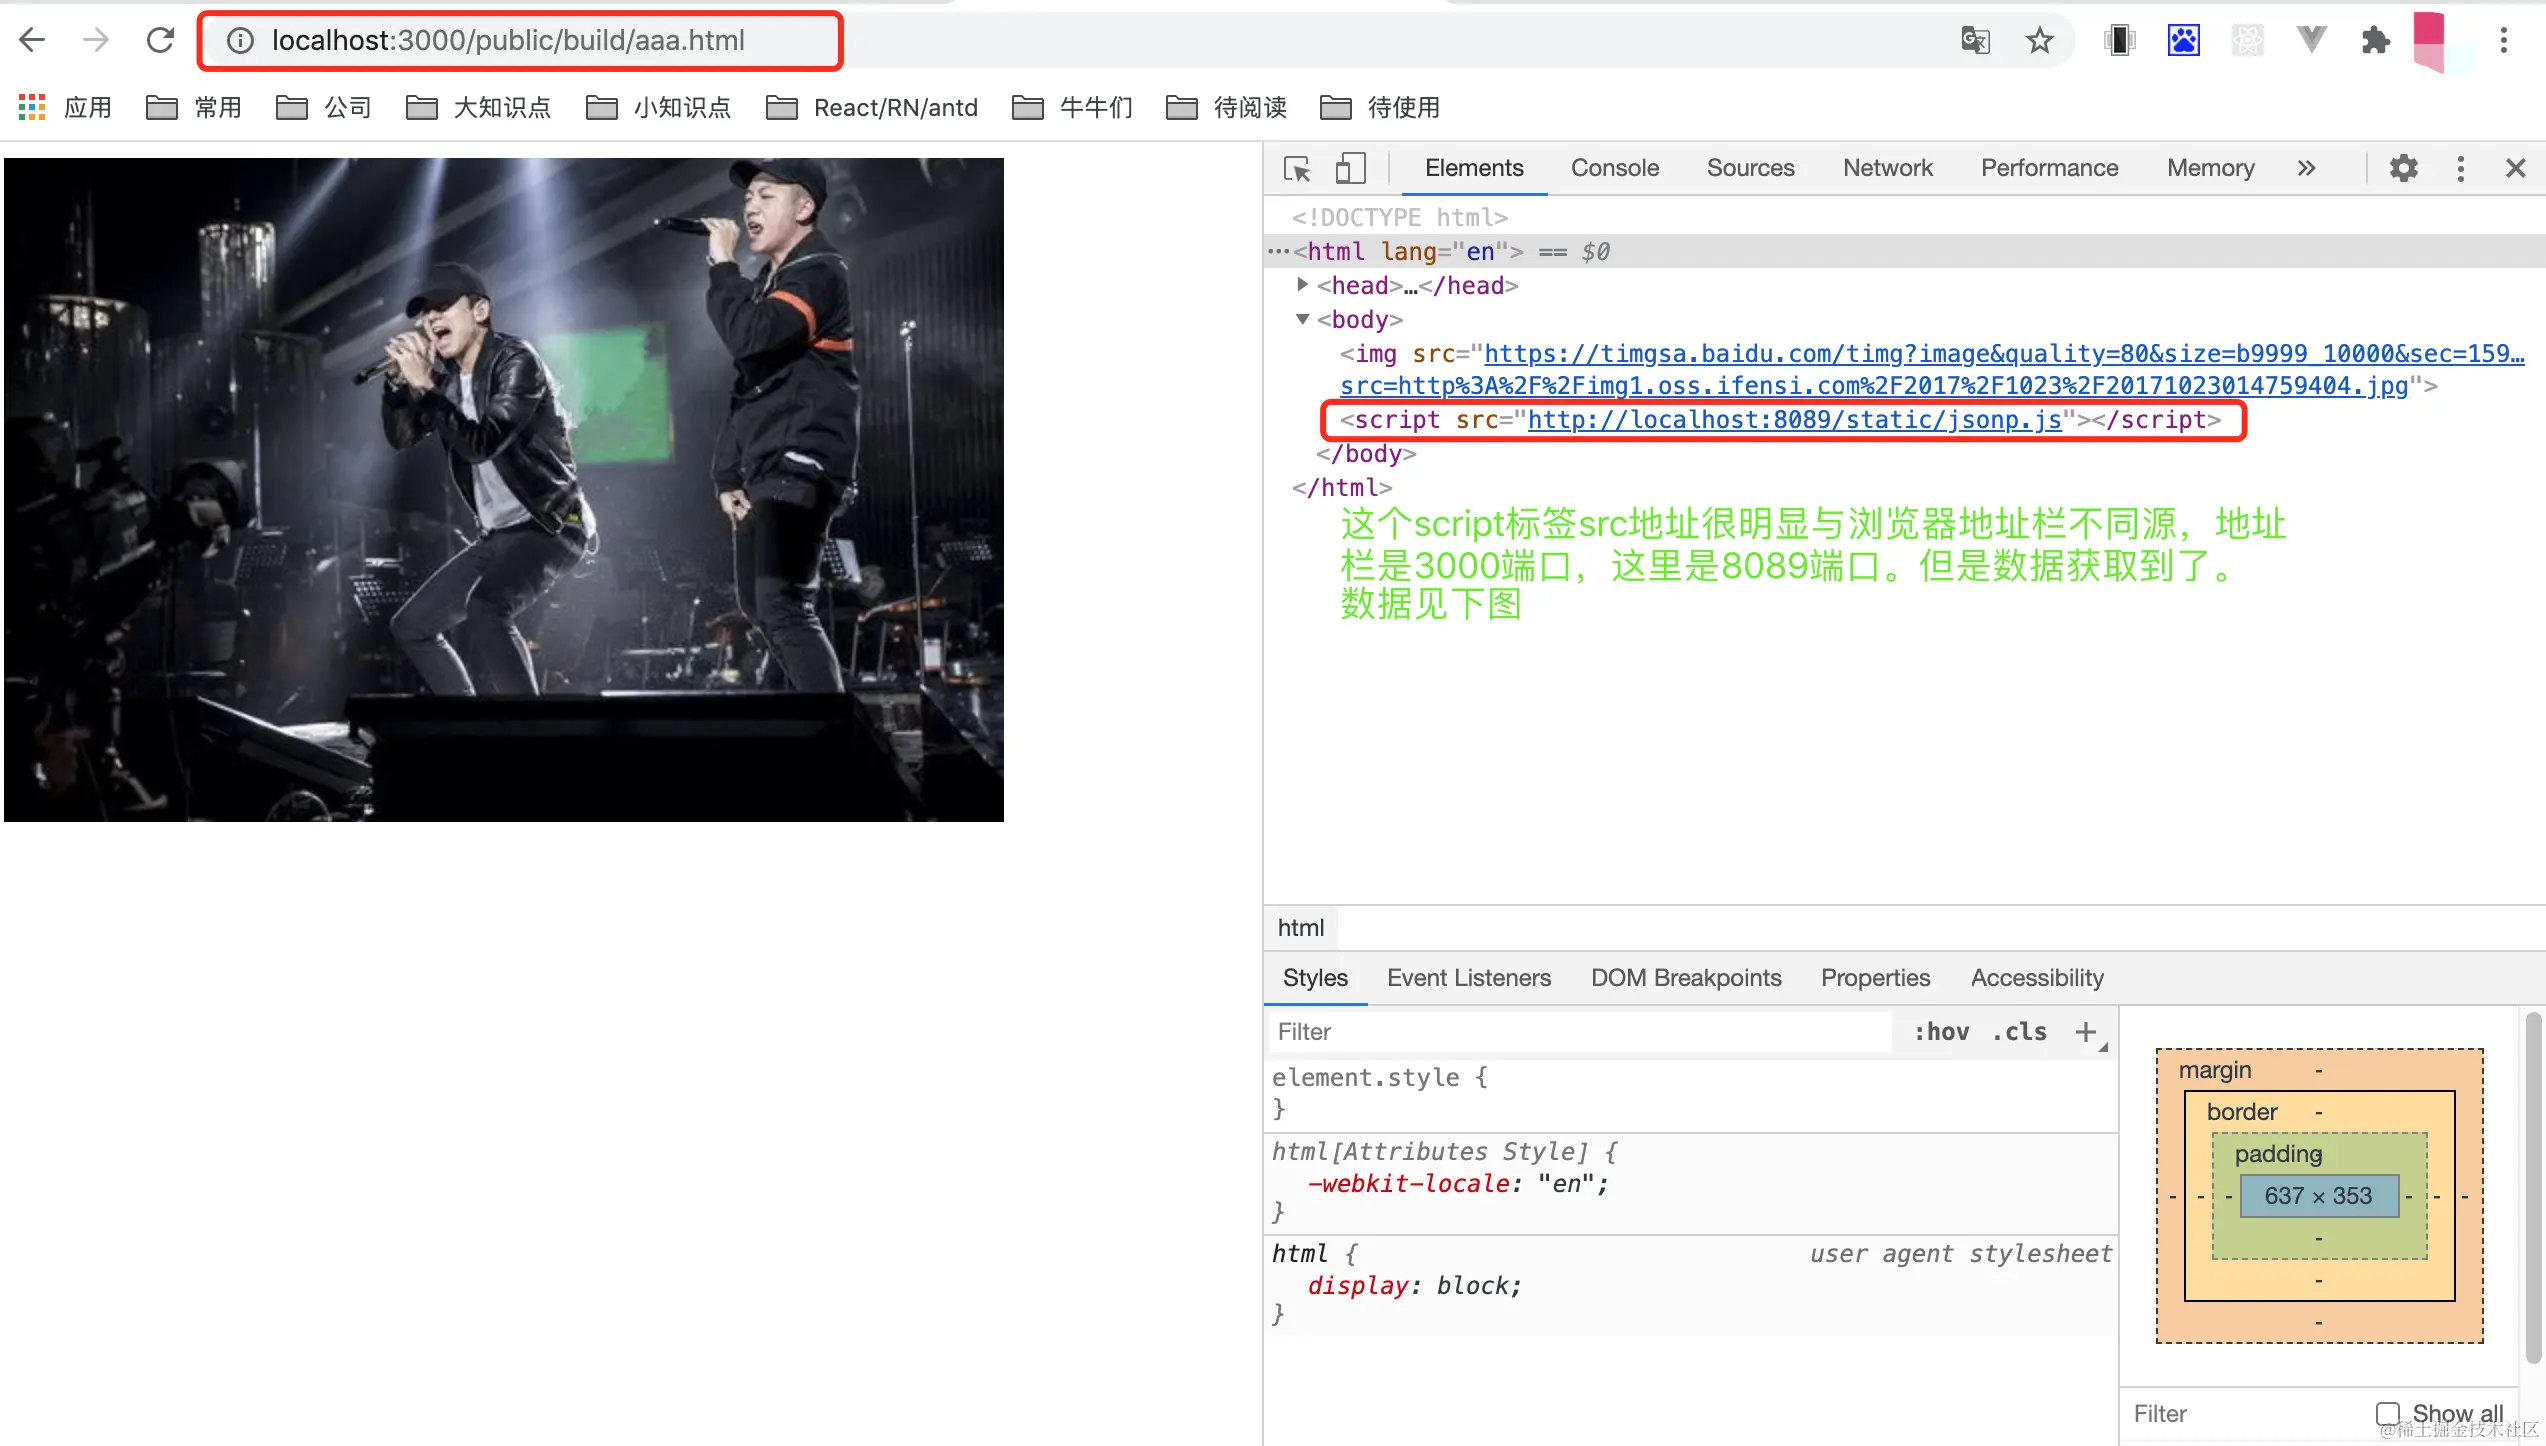Reload the page
The image size is (2546, 1446).
point(160,41)
